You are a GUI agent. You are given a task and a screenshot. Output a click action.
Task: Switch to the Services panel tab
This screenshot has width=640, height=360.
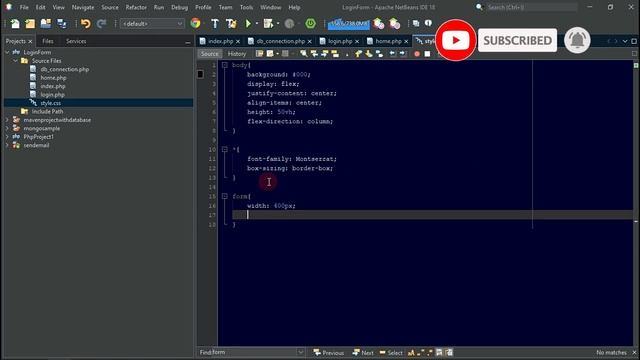(x=76, y=41)
